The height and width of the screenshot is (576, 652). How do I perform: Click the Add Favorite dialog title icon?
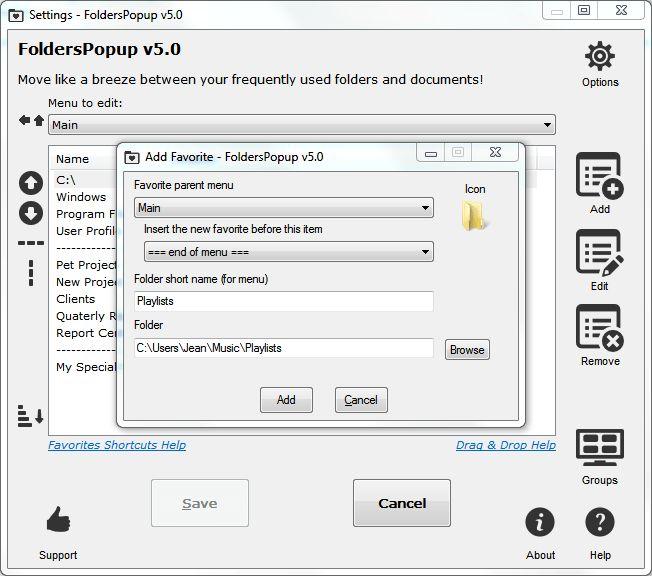click(x=132, y=157)
